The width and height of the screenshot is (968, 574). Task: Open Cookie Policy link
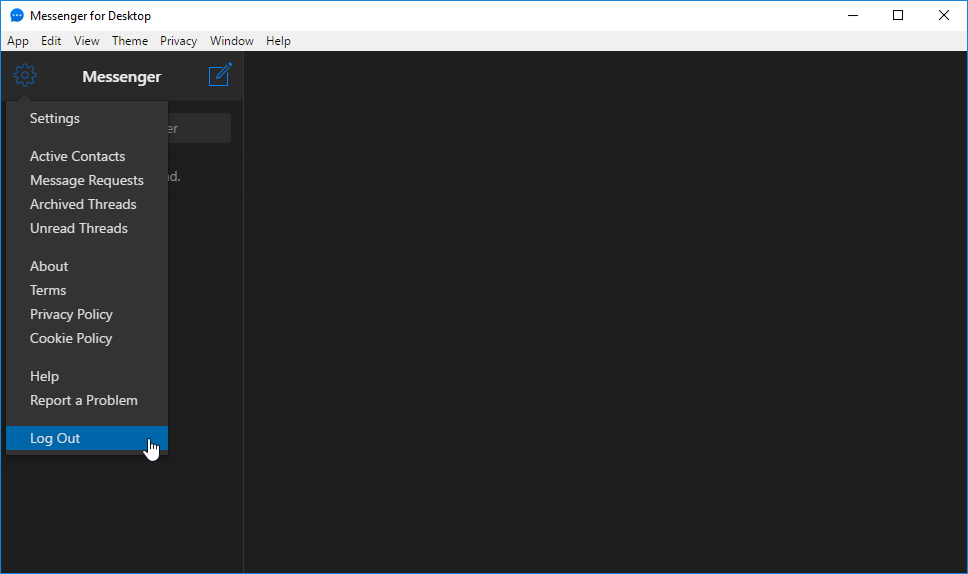coord(87,338)
